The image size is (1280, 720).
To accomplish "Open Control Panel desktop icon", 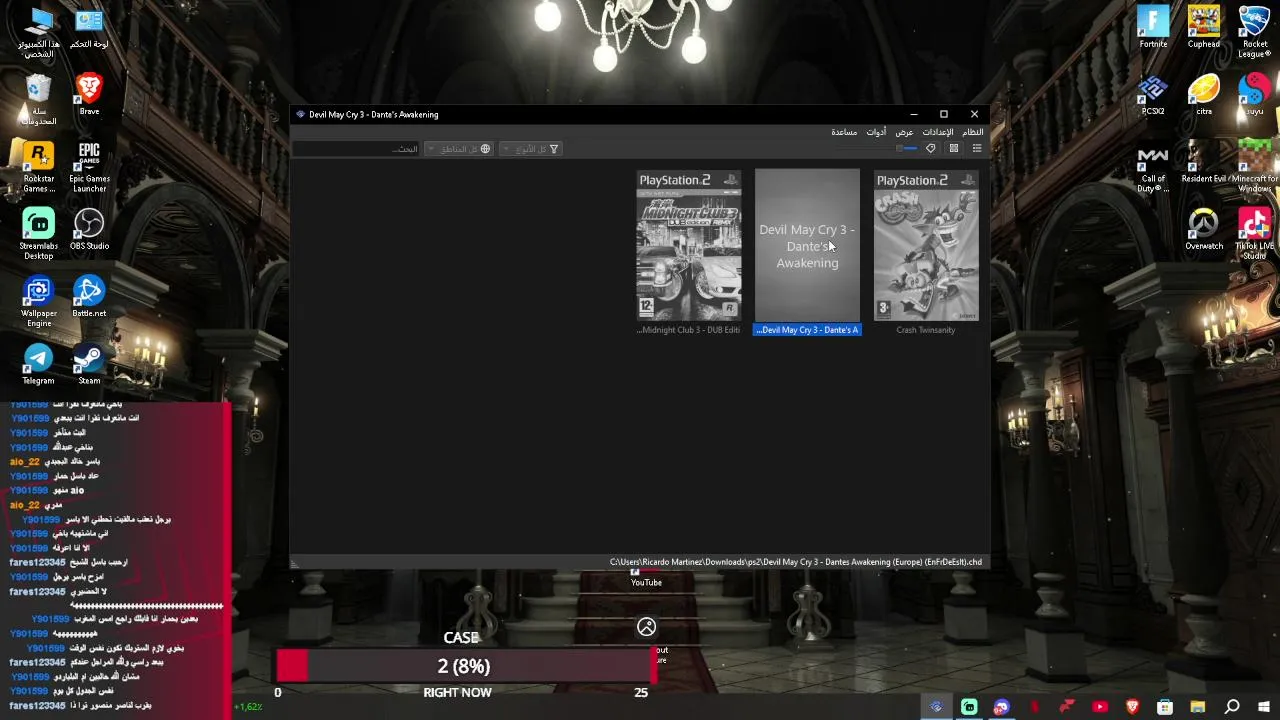I will tap(89, 27).
